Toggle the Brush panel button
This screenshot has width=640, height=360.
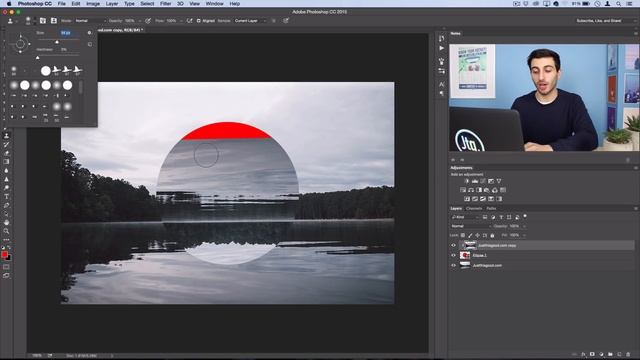[x=43, y=20]
